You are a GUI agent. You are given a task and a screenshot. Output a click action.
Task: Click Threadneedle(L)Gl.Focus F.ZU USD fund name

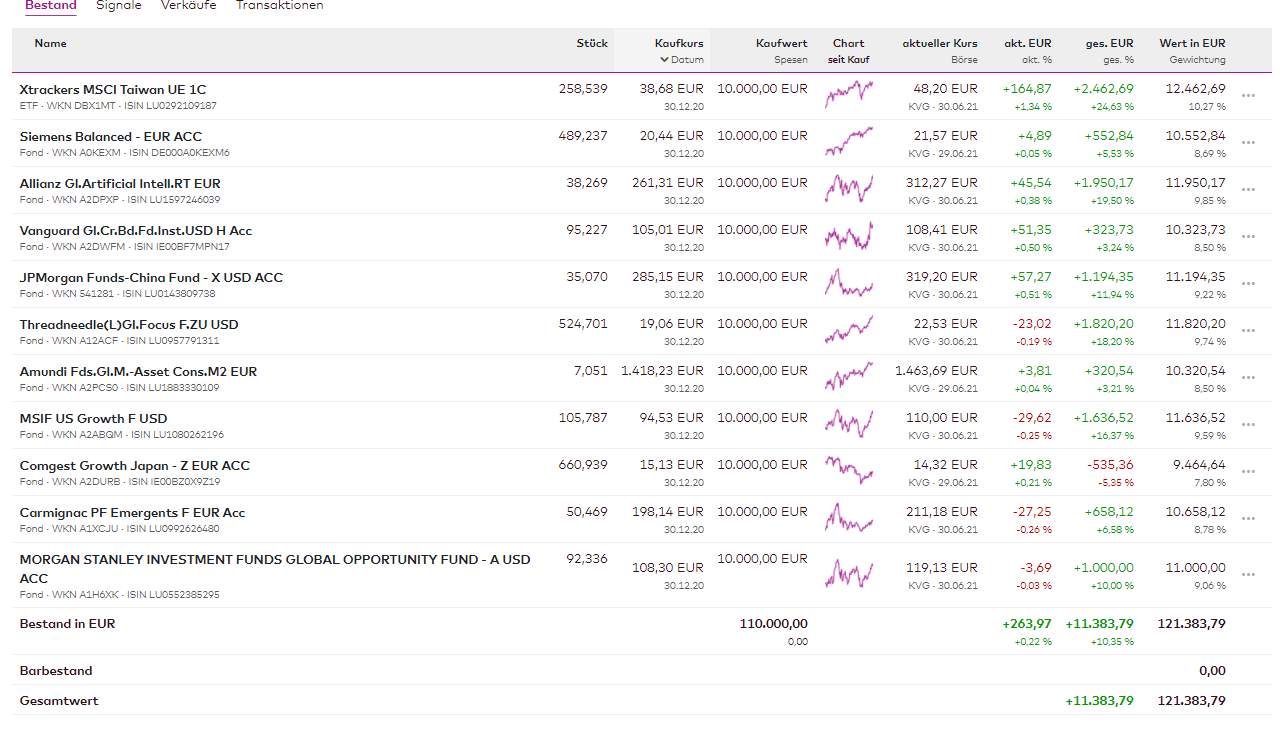coord(129,325)
